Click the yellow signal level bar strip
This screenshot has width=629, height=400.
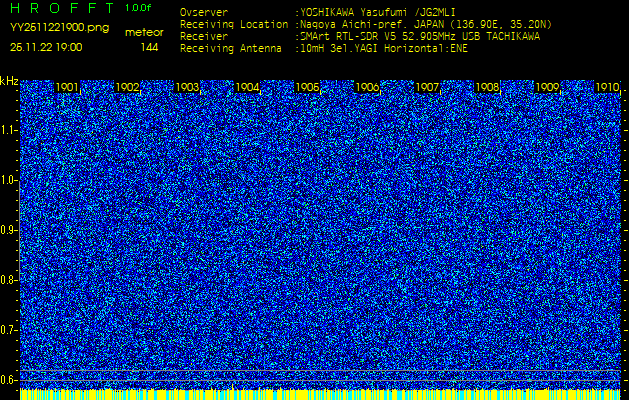coord(320,394)
